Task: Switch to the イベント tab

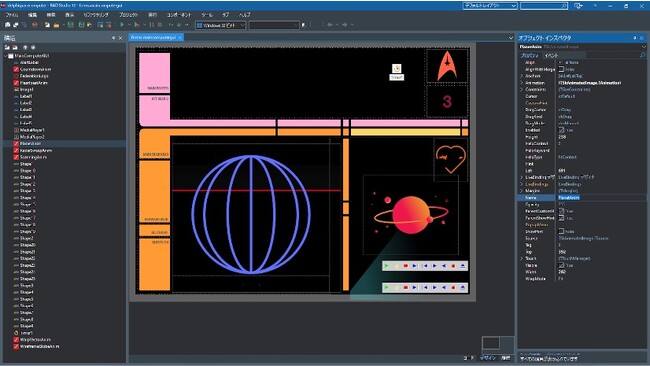Action: coord(551,55)
